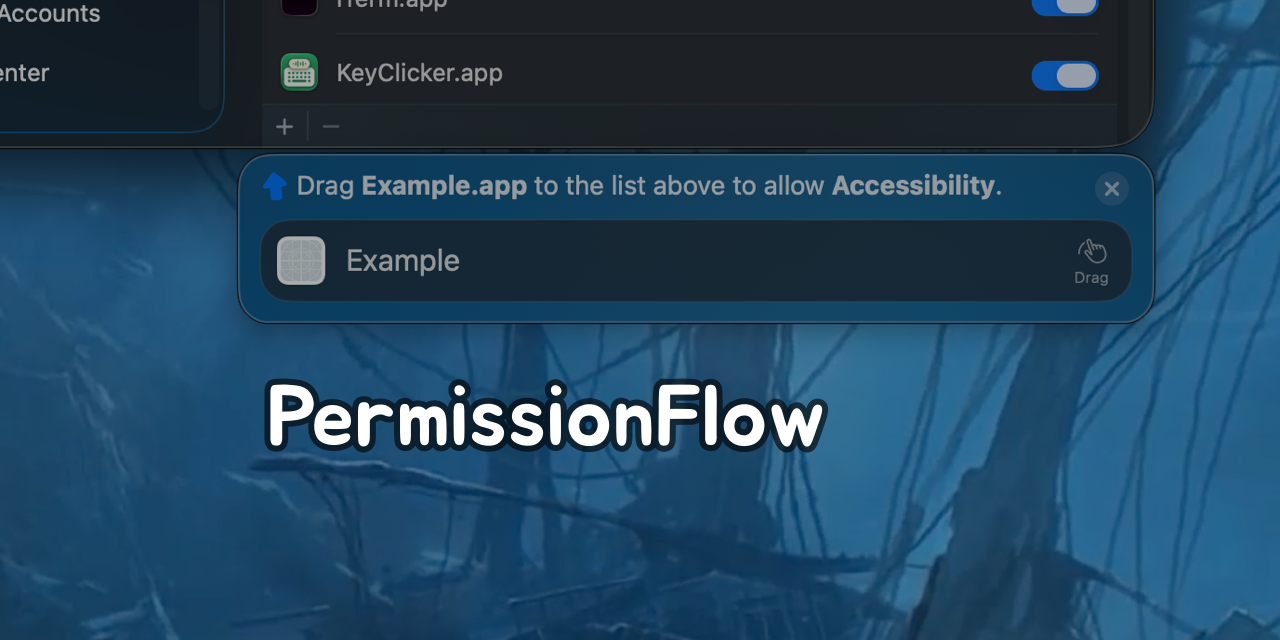Click the iTerm.app icon in the list

click(x=298, y=5)
